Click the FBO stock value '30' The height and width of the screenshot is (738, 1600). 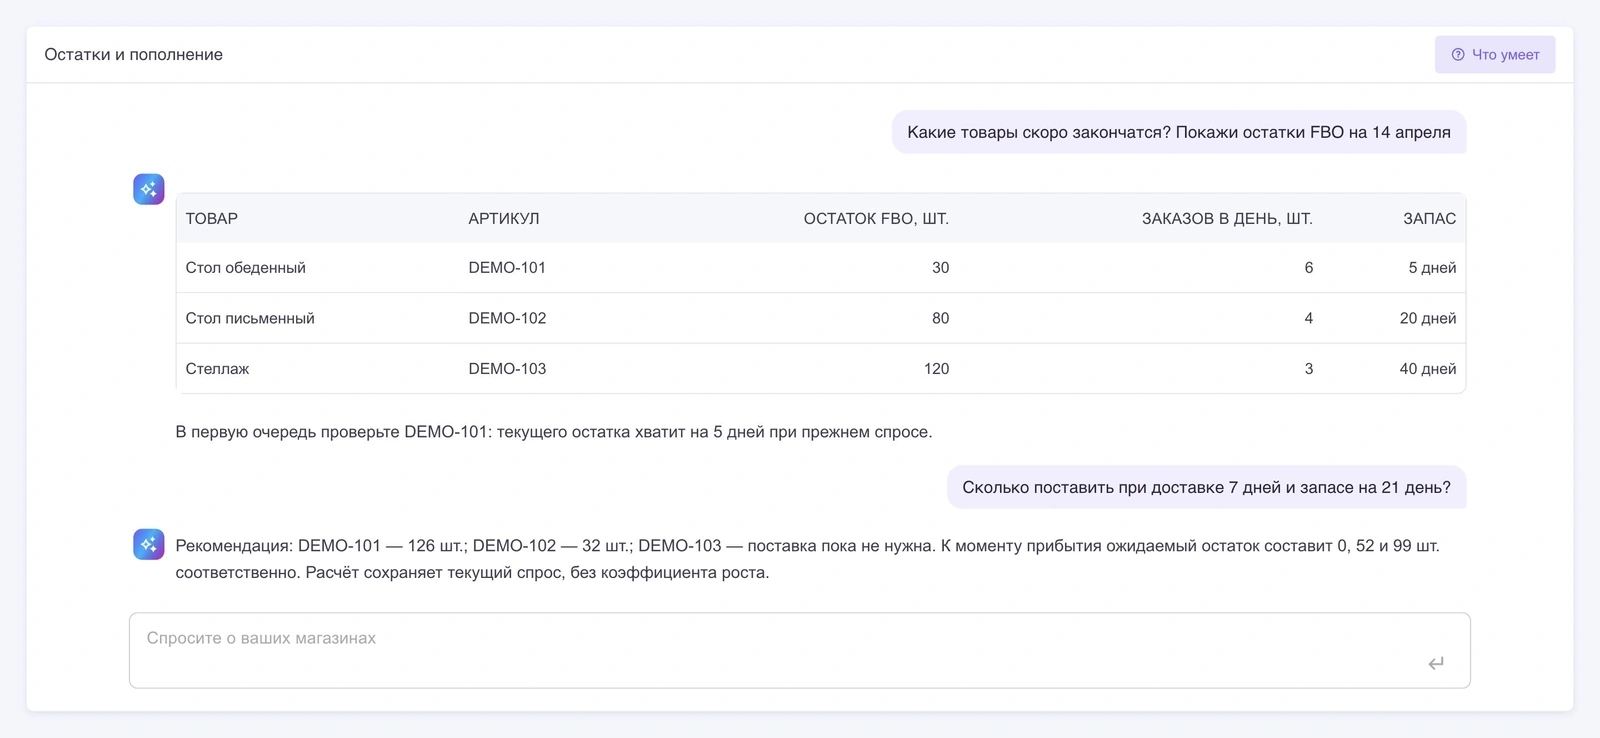[x=940, y=268]
